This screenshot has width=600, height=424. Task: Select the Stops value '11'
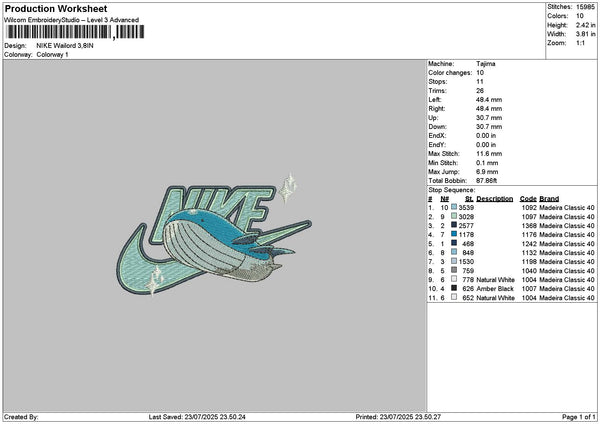[x=480, y=82]
